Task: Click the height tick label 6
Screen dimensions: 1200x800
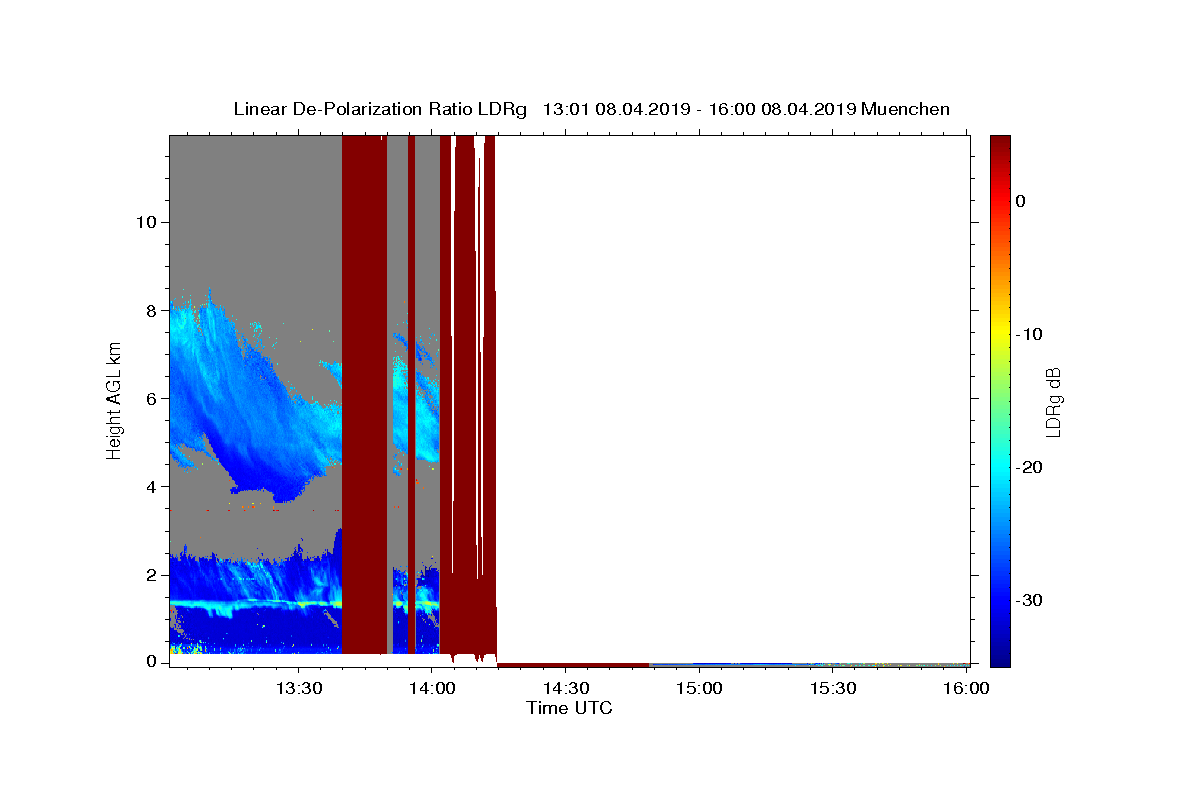Action: click(x=149, y=398)
